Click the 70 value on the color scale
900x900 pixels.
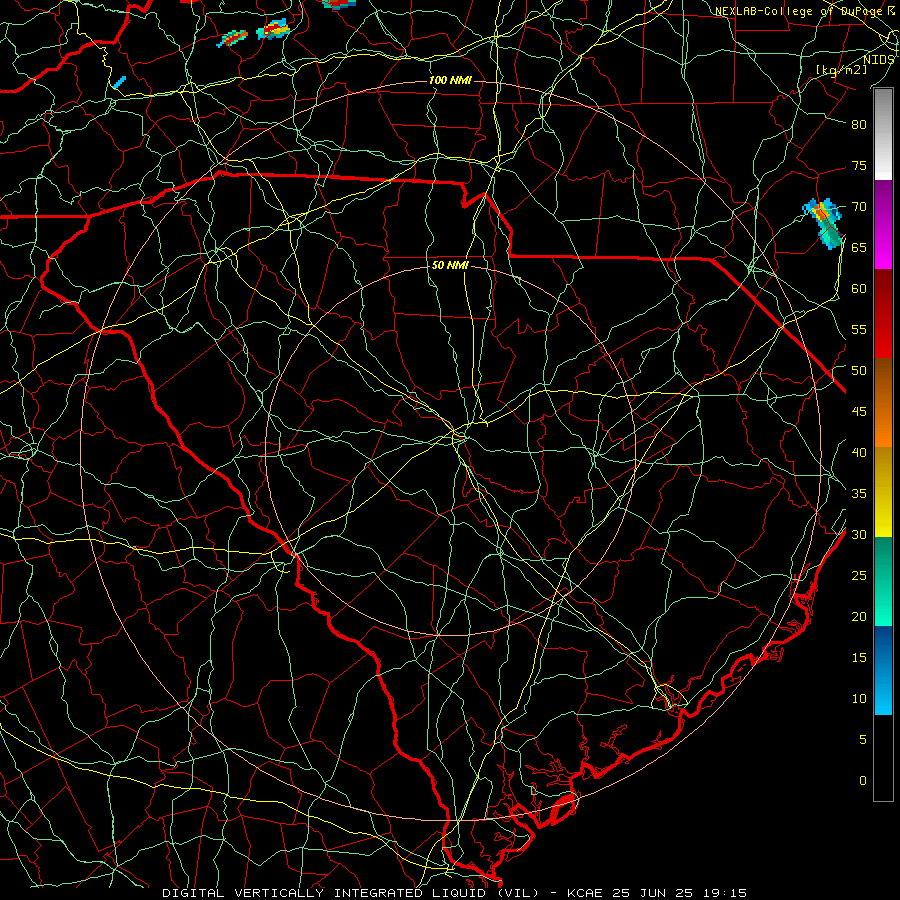859,207
